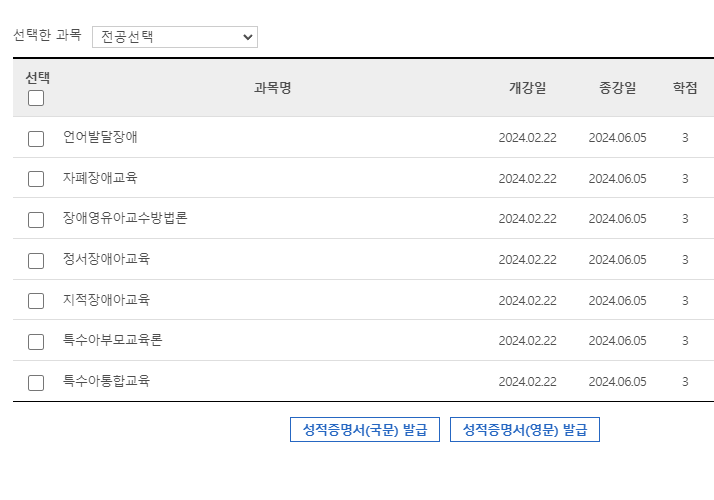Click the 성적증명서(영문) 발급 button
Viewport: 714px width, 500px height.
(x=525, y=430)
